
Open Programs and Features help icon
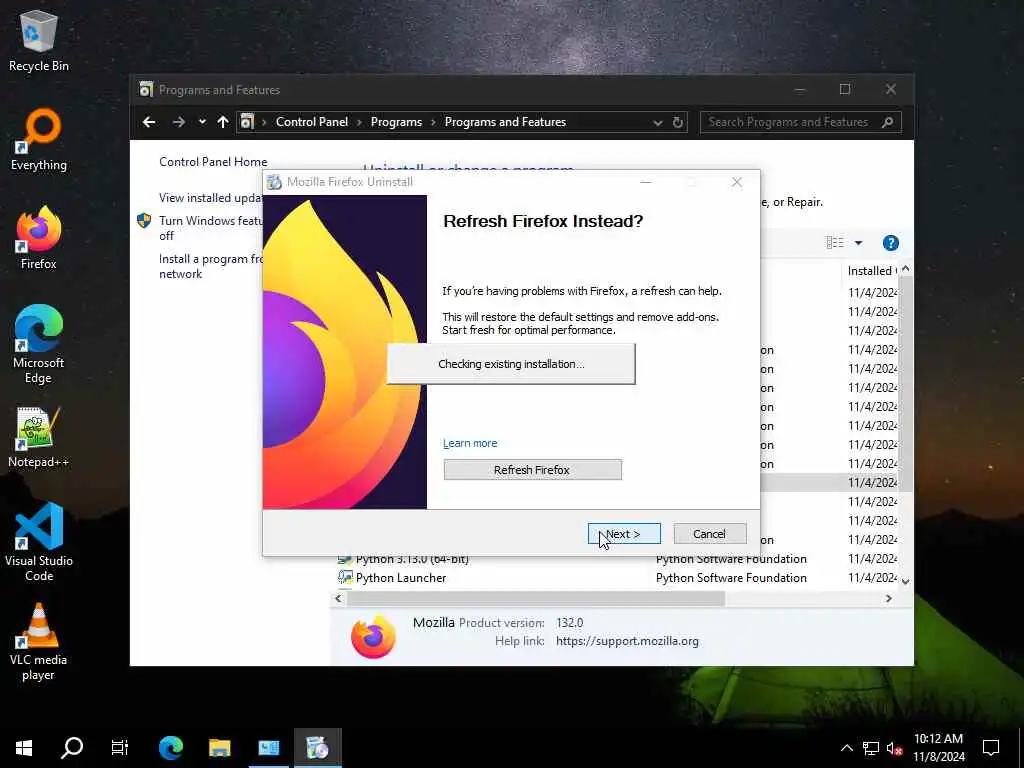tap(890, 243)
